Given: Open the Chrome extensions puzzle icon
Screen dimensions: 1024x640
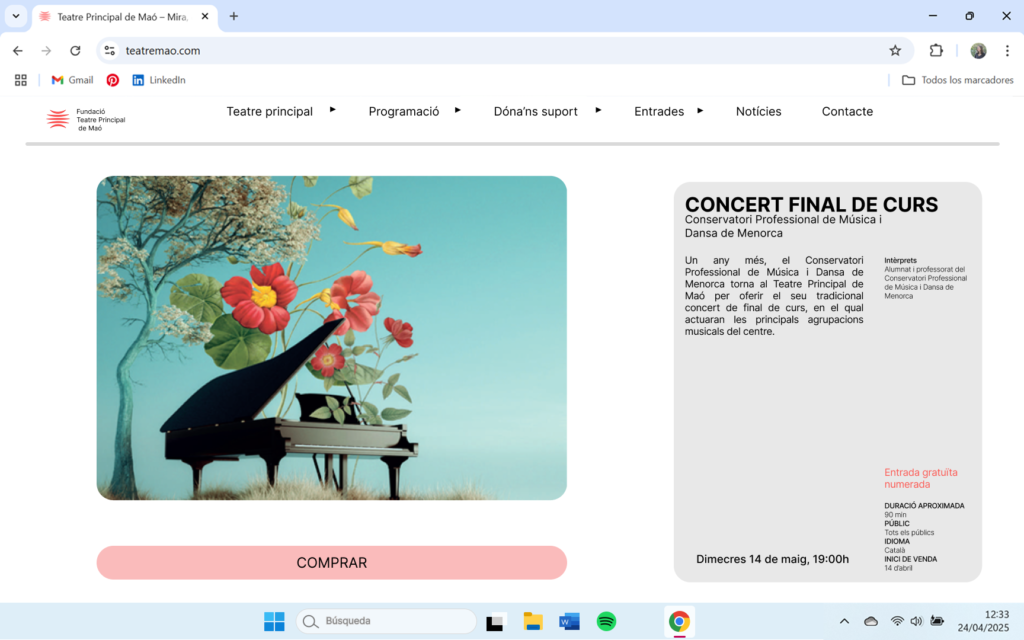Looking at the screenshot, I should coord(936,50).
